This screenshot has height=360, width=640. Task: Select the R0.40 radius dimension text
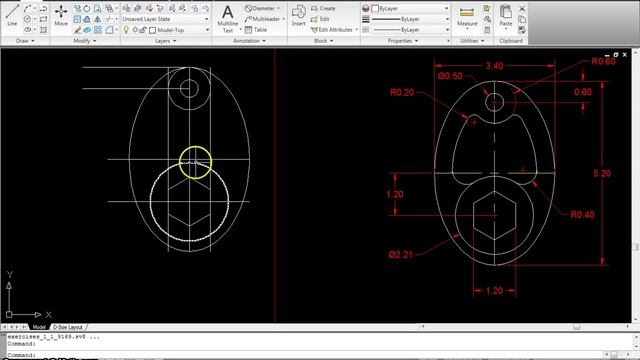582,214
